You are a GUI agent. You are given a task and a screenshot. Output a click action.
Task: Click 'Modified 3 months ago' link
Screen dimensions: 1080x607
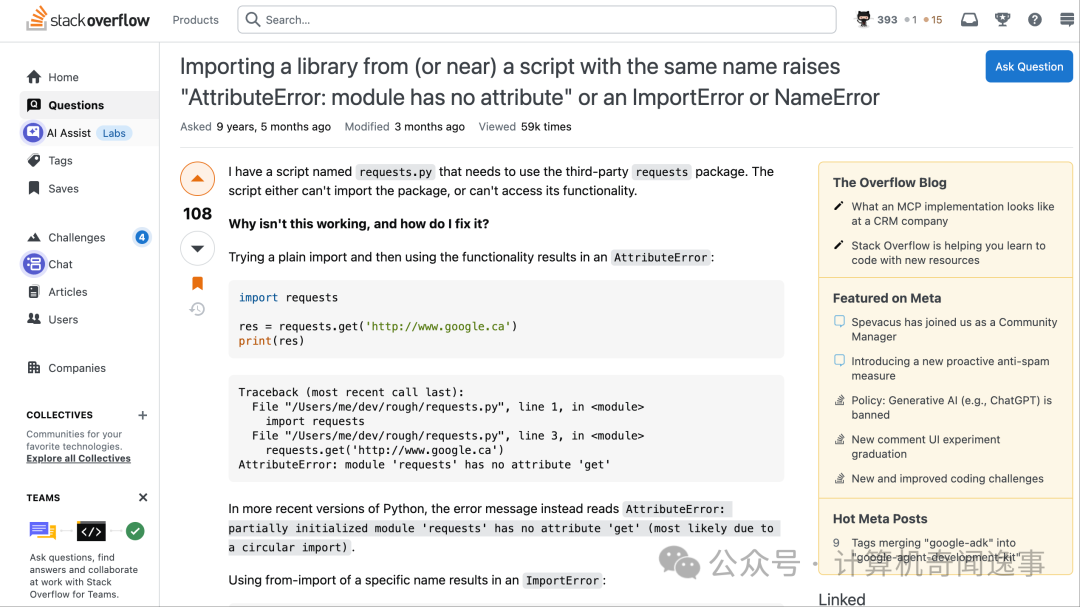tap(404, 127)
